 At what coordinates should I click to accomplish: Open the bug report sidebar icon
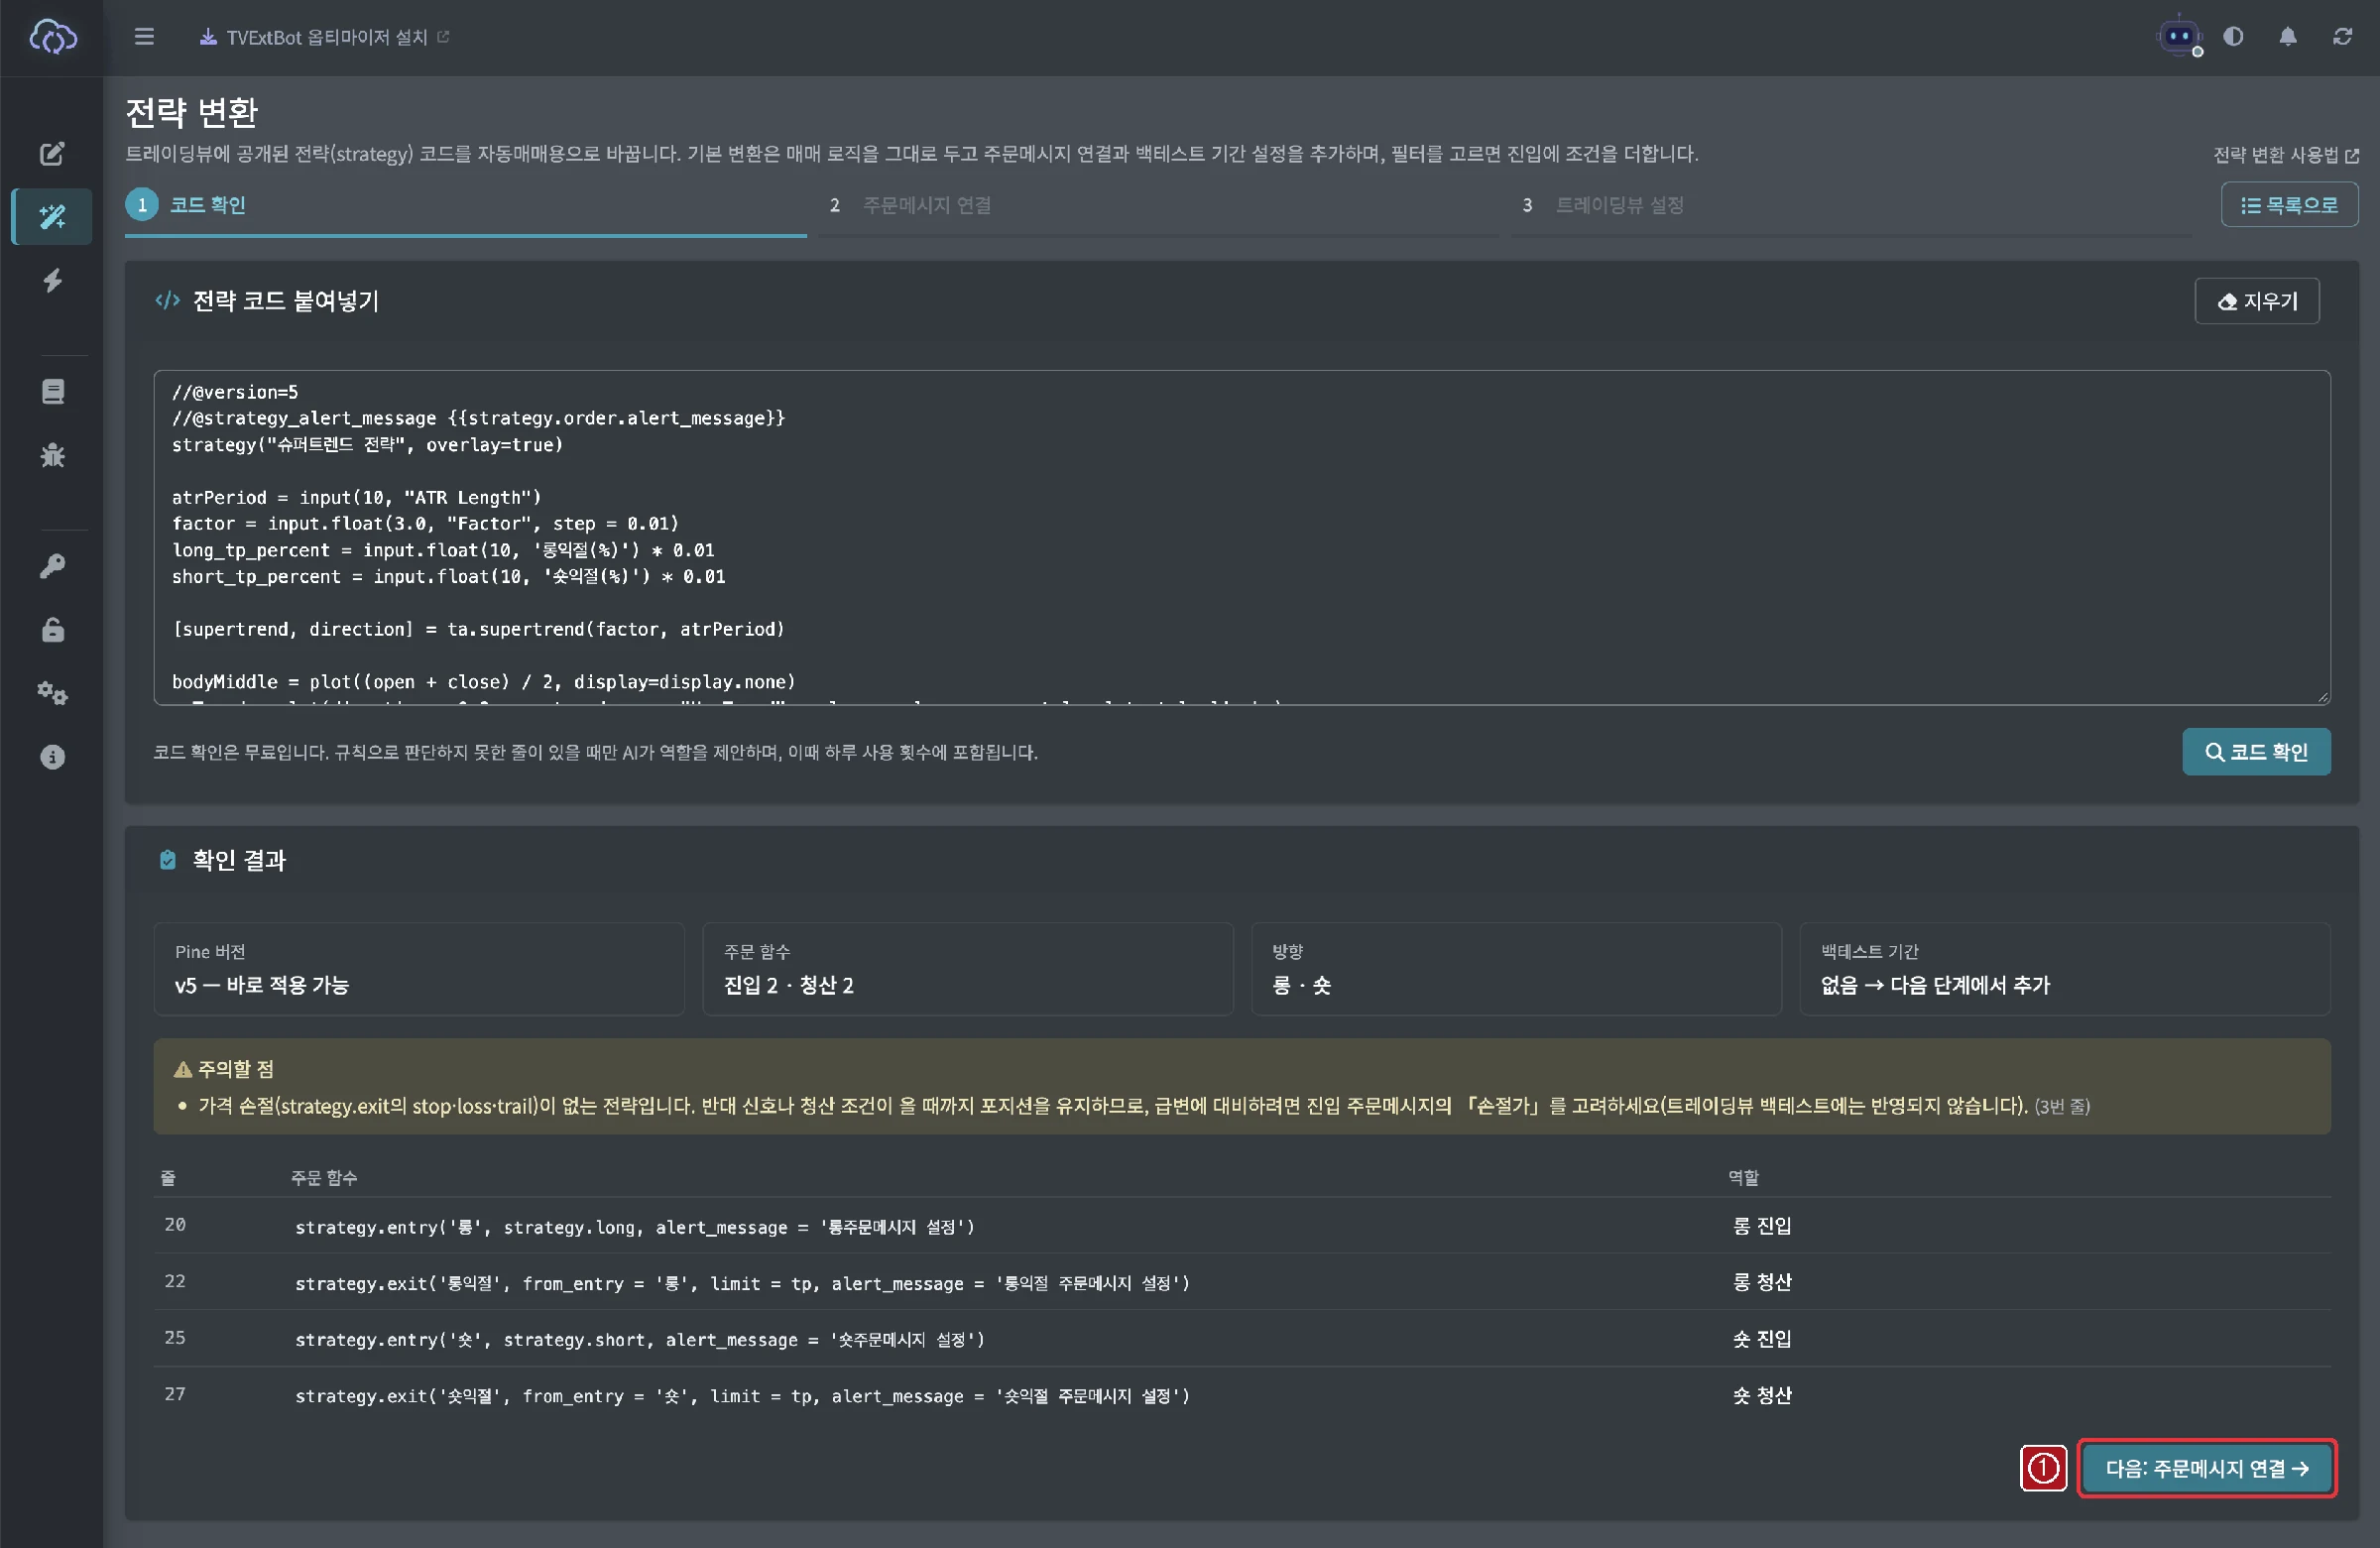click(52, 455)
